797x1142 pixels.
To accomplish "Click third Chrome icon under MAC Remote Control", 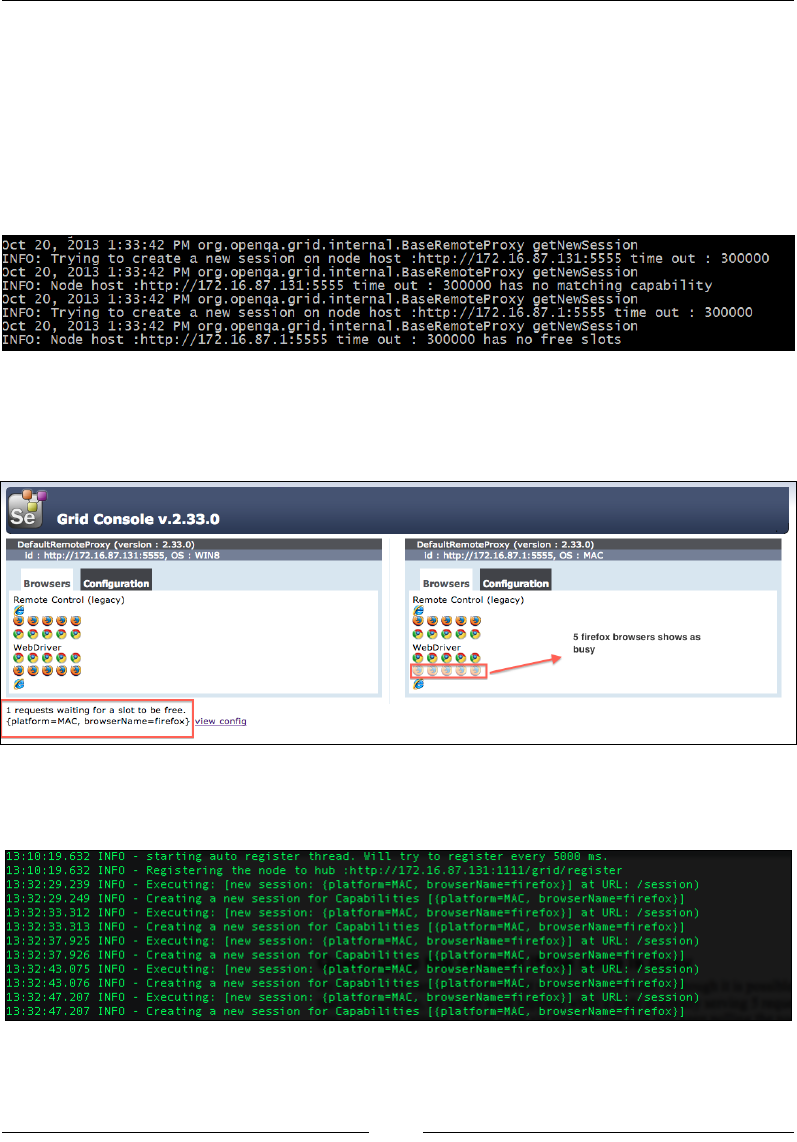I will click(447, 634).
